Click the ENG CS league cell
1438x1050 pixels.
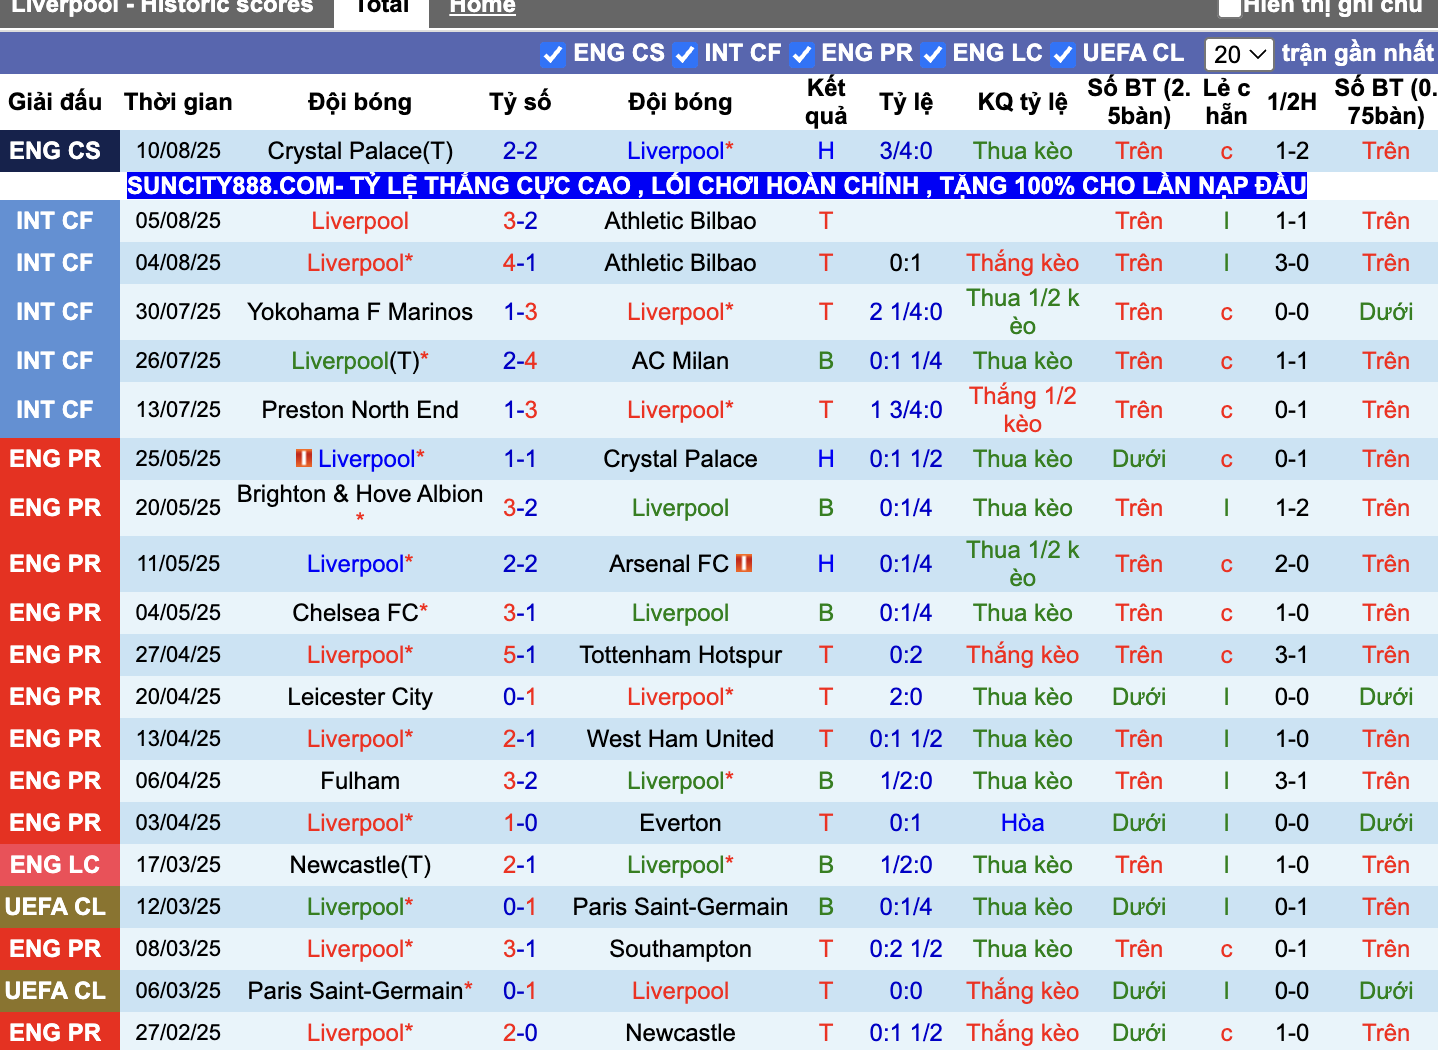(x=60, y=151)
